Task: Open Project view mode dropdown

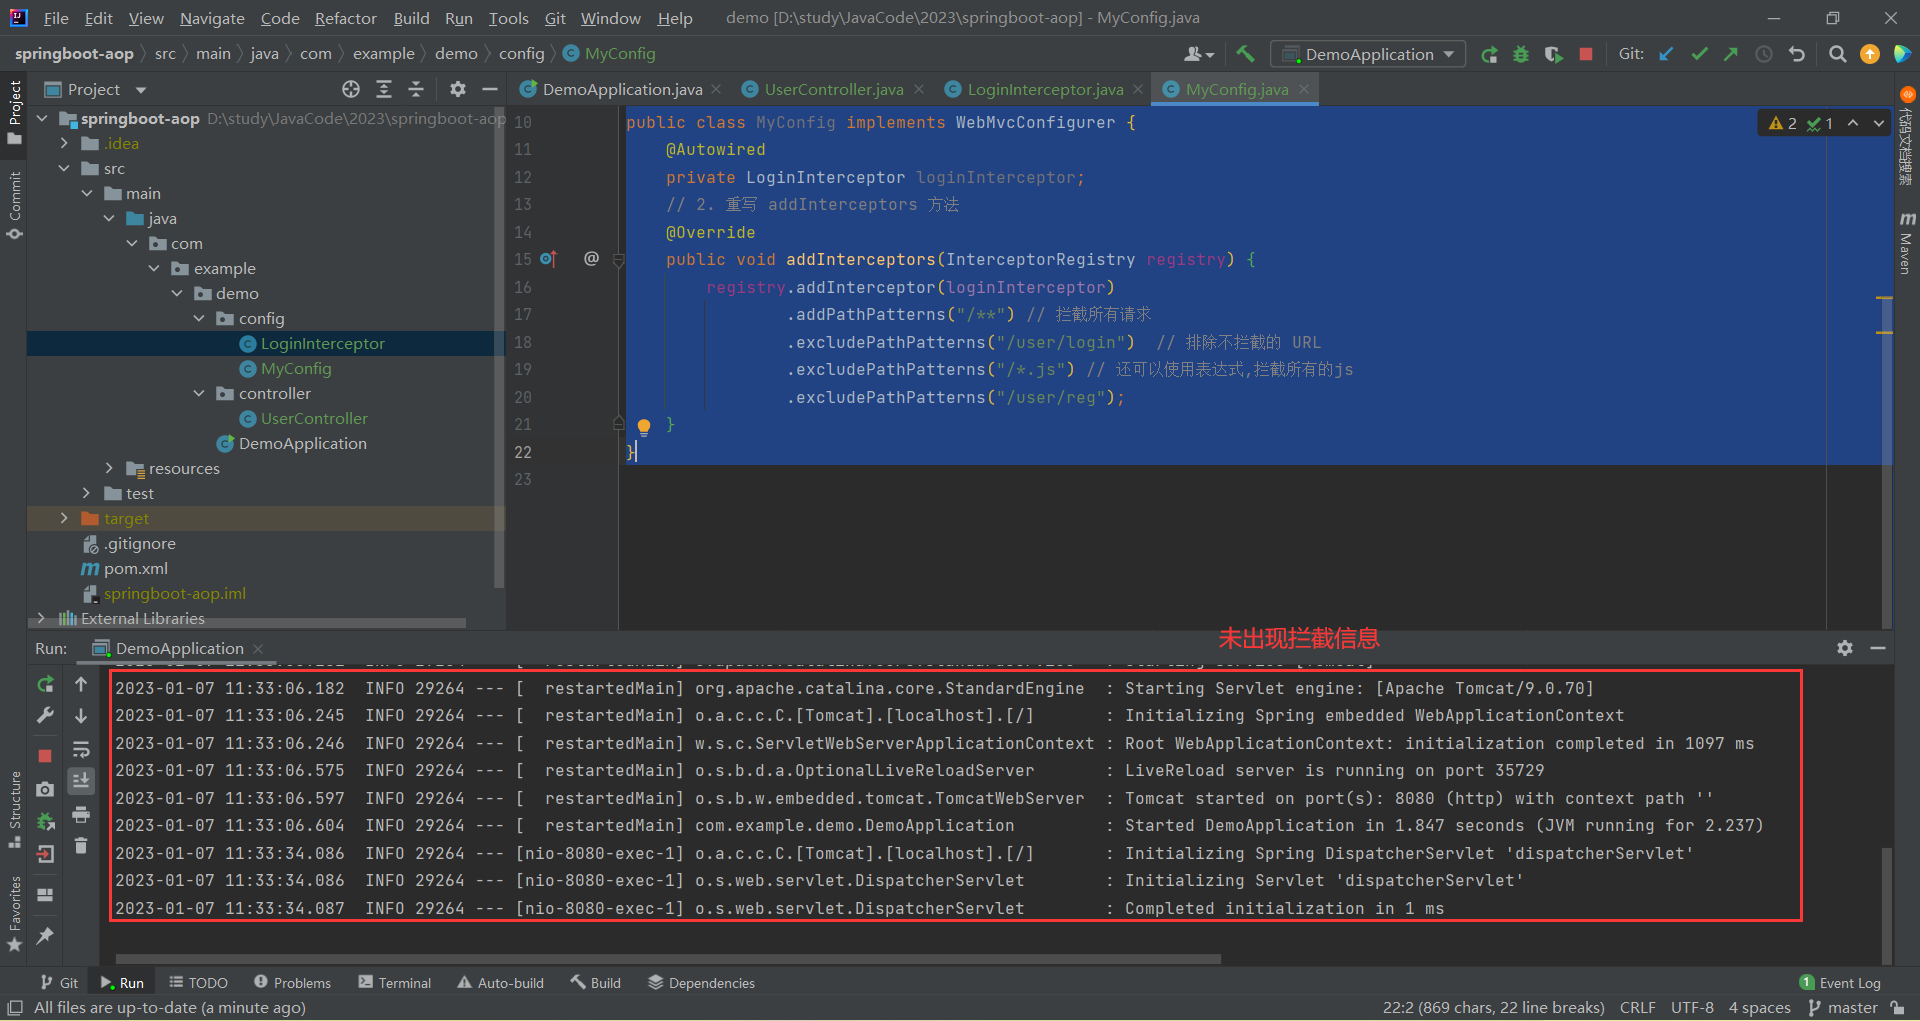Action: click(141, 90)
